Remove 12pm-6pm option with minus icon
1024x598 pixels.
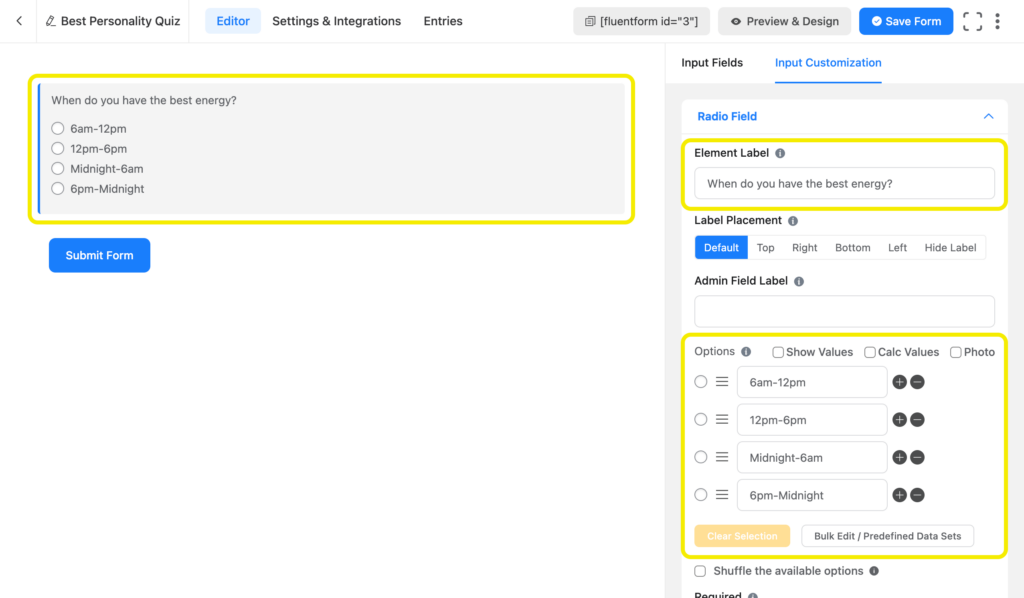tap(917, 420)
